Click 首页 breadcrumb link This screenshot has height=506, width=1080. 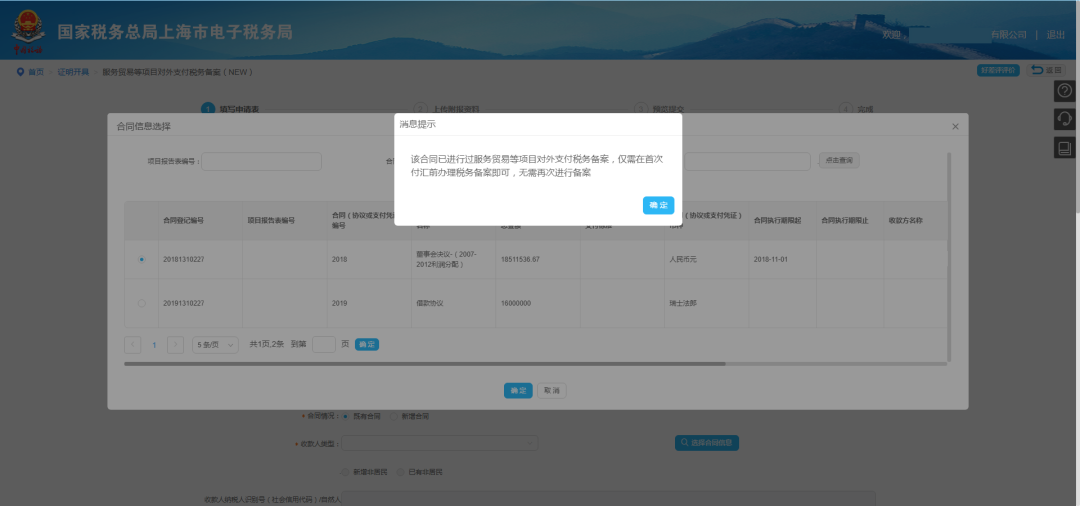point(36,72)
